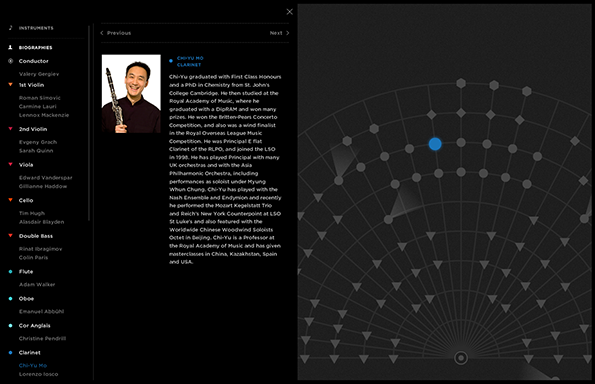Click the sidebar scrollbar

[x=89, y=123]
